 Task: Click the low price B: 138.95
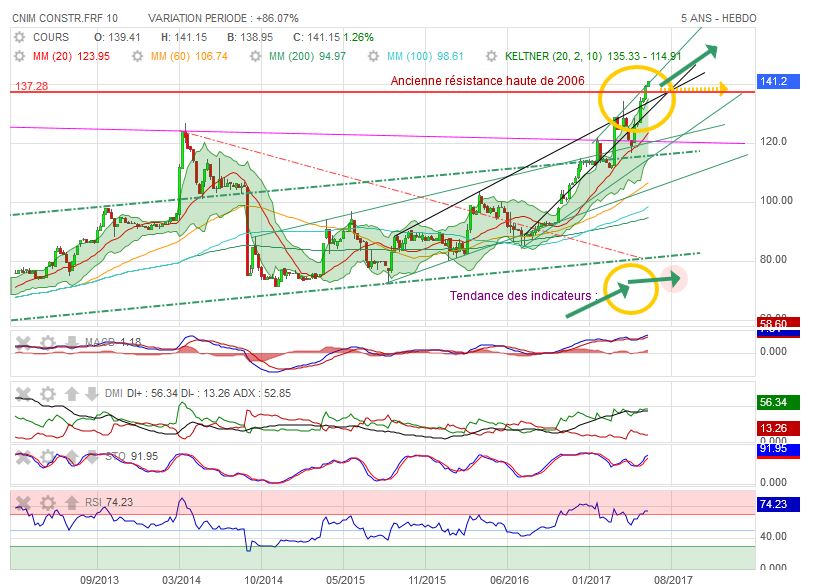(250, 38)
